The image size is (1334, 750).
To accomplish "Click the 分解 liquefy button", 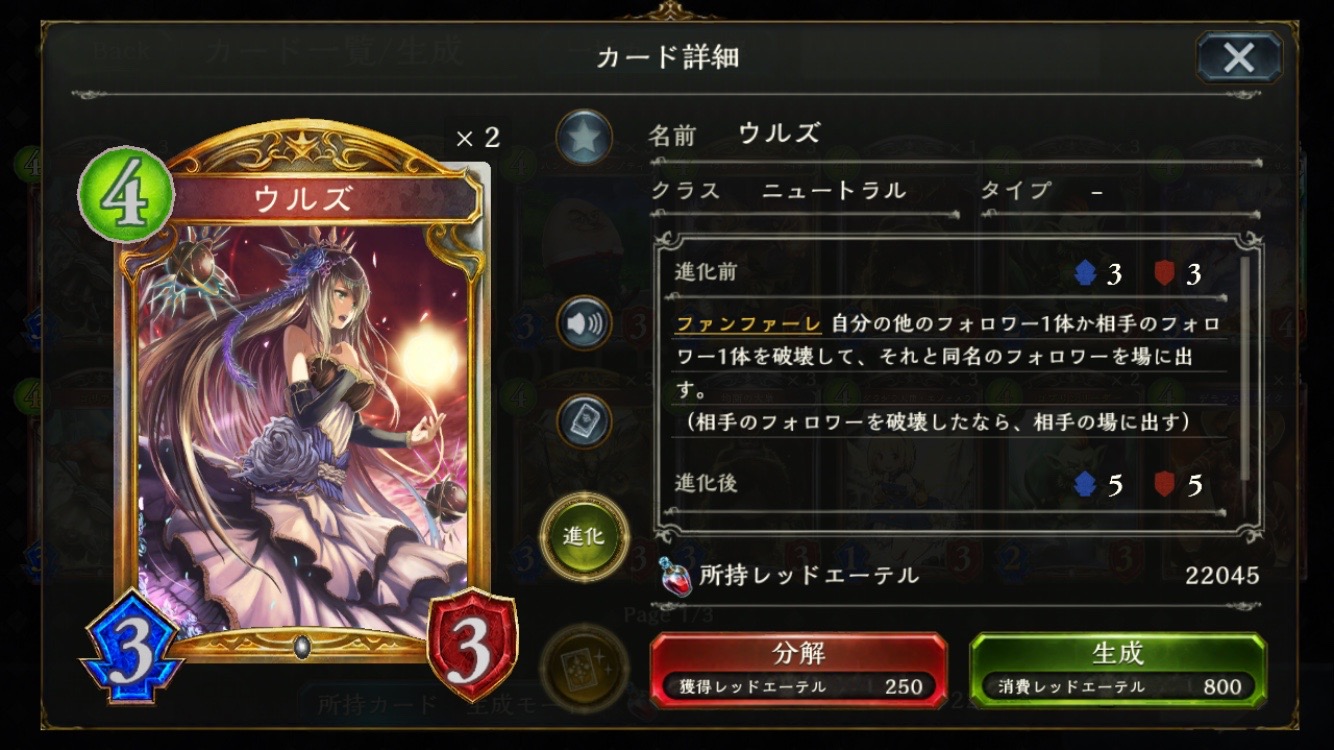I will click(798, 669).
